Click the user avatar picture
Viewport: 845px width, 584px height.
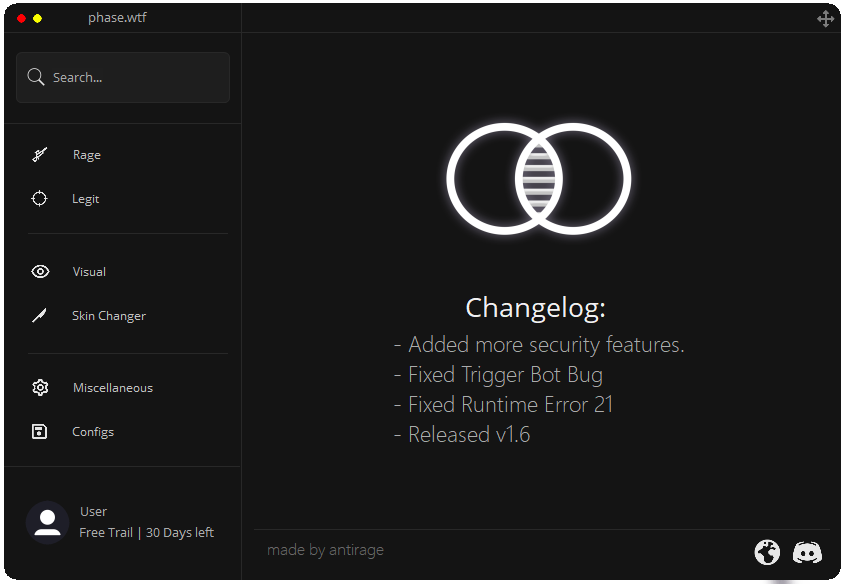47,522
